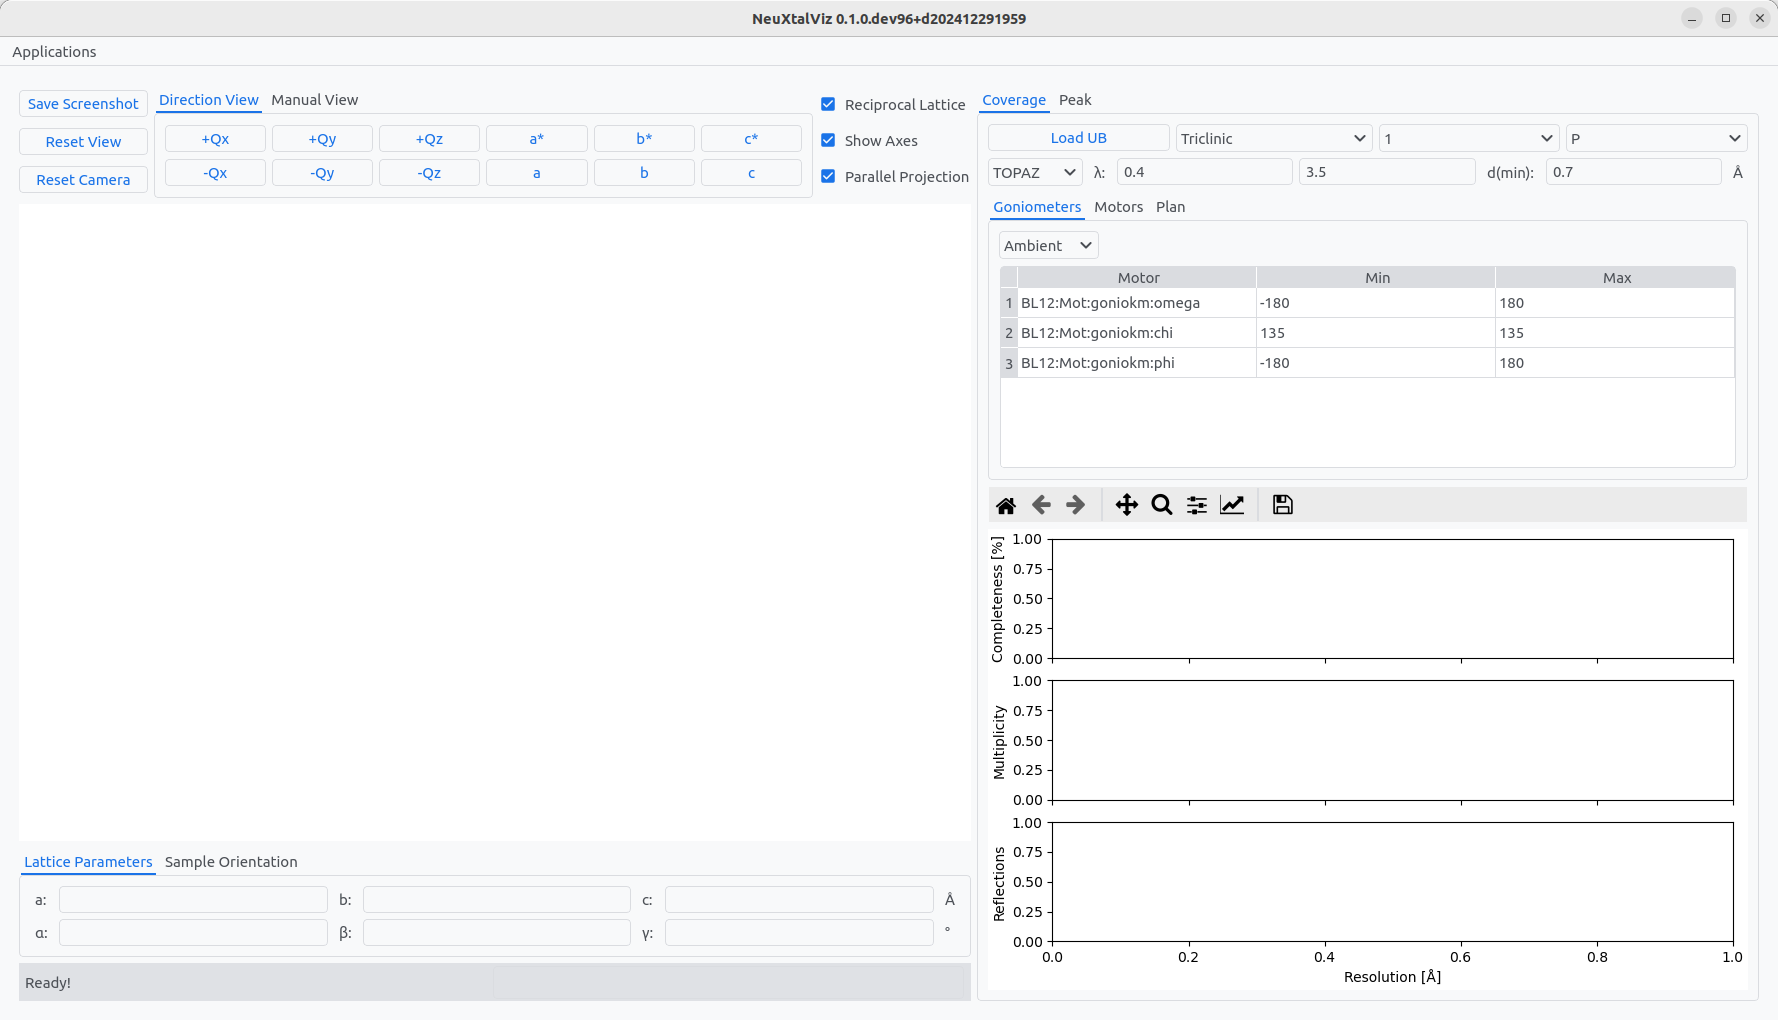
Task: Toggle the Show Axes checkbox
Action: [x=828, y=140]
